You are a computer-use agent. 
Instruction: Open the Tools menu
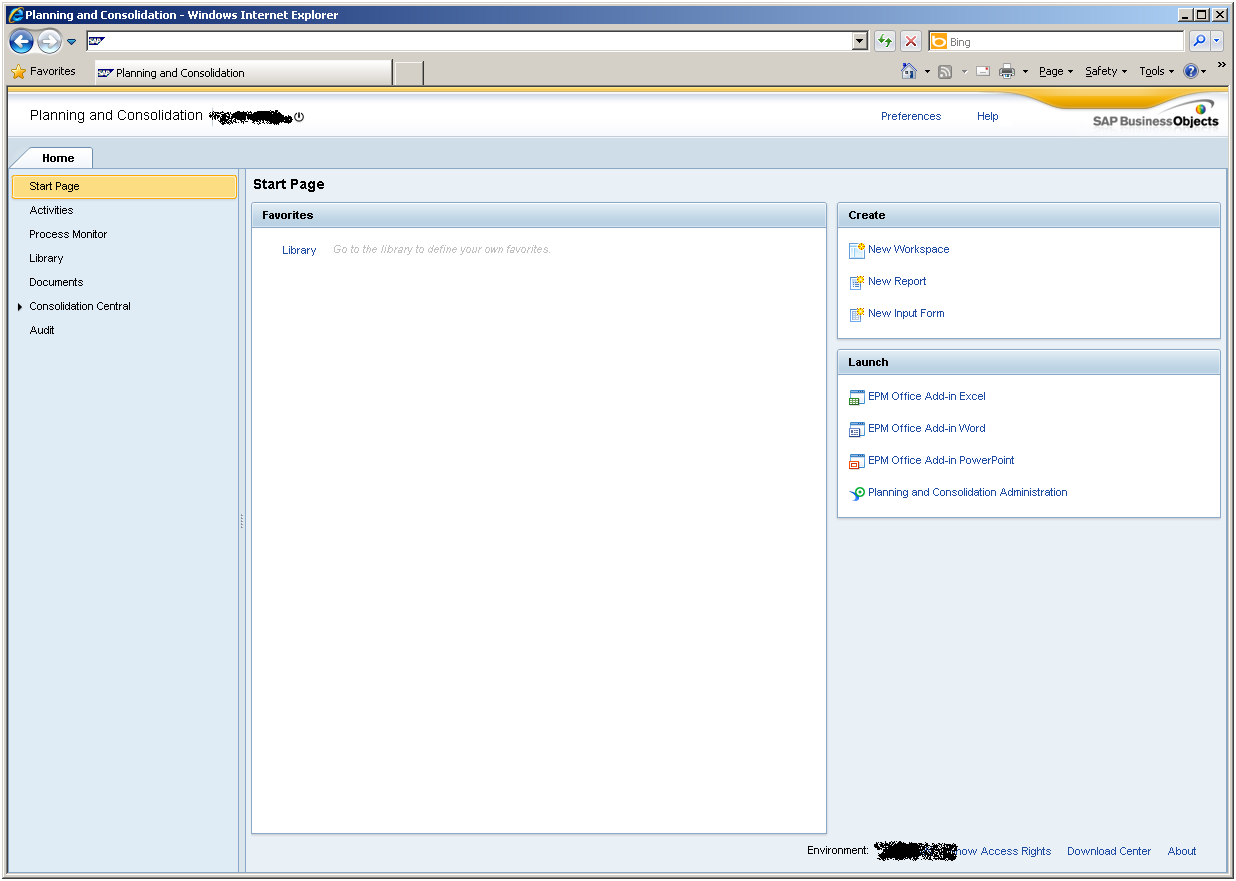pos(1157,72)
